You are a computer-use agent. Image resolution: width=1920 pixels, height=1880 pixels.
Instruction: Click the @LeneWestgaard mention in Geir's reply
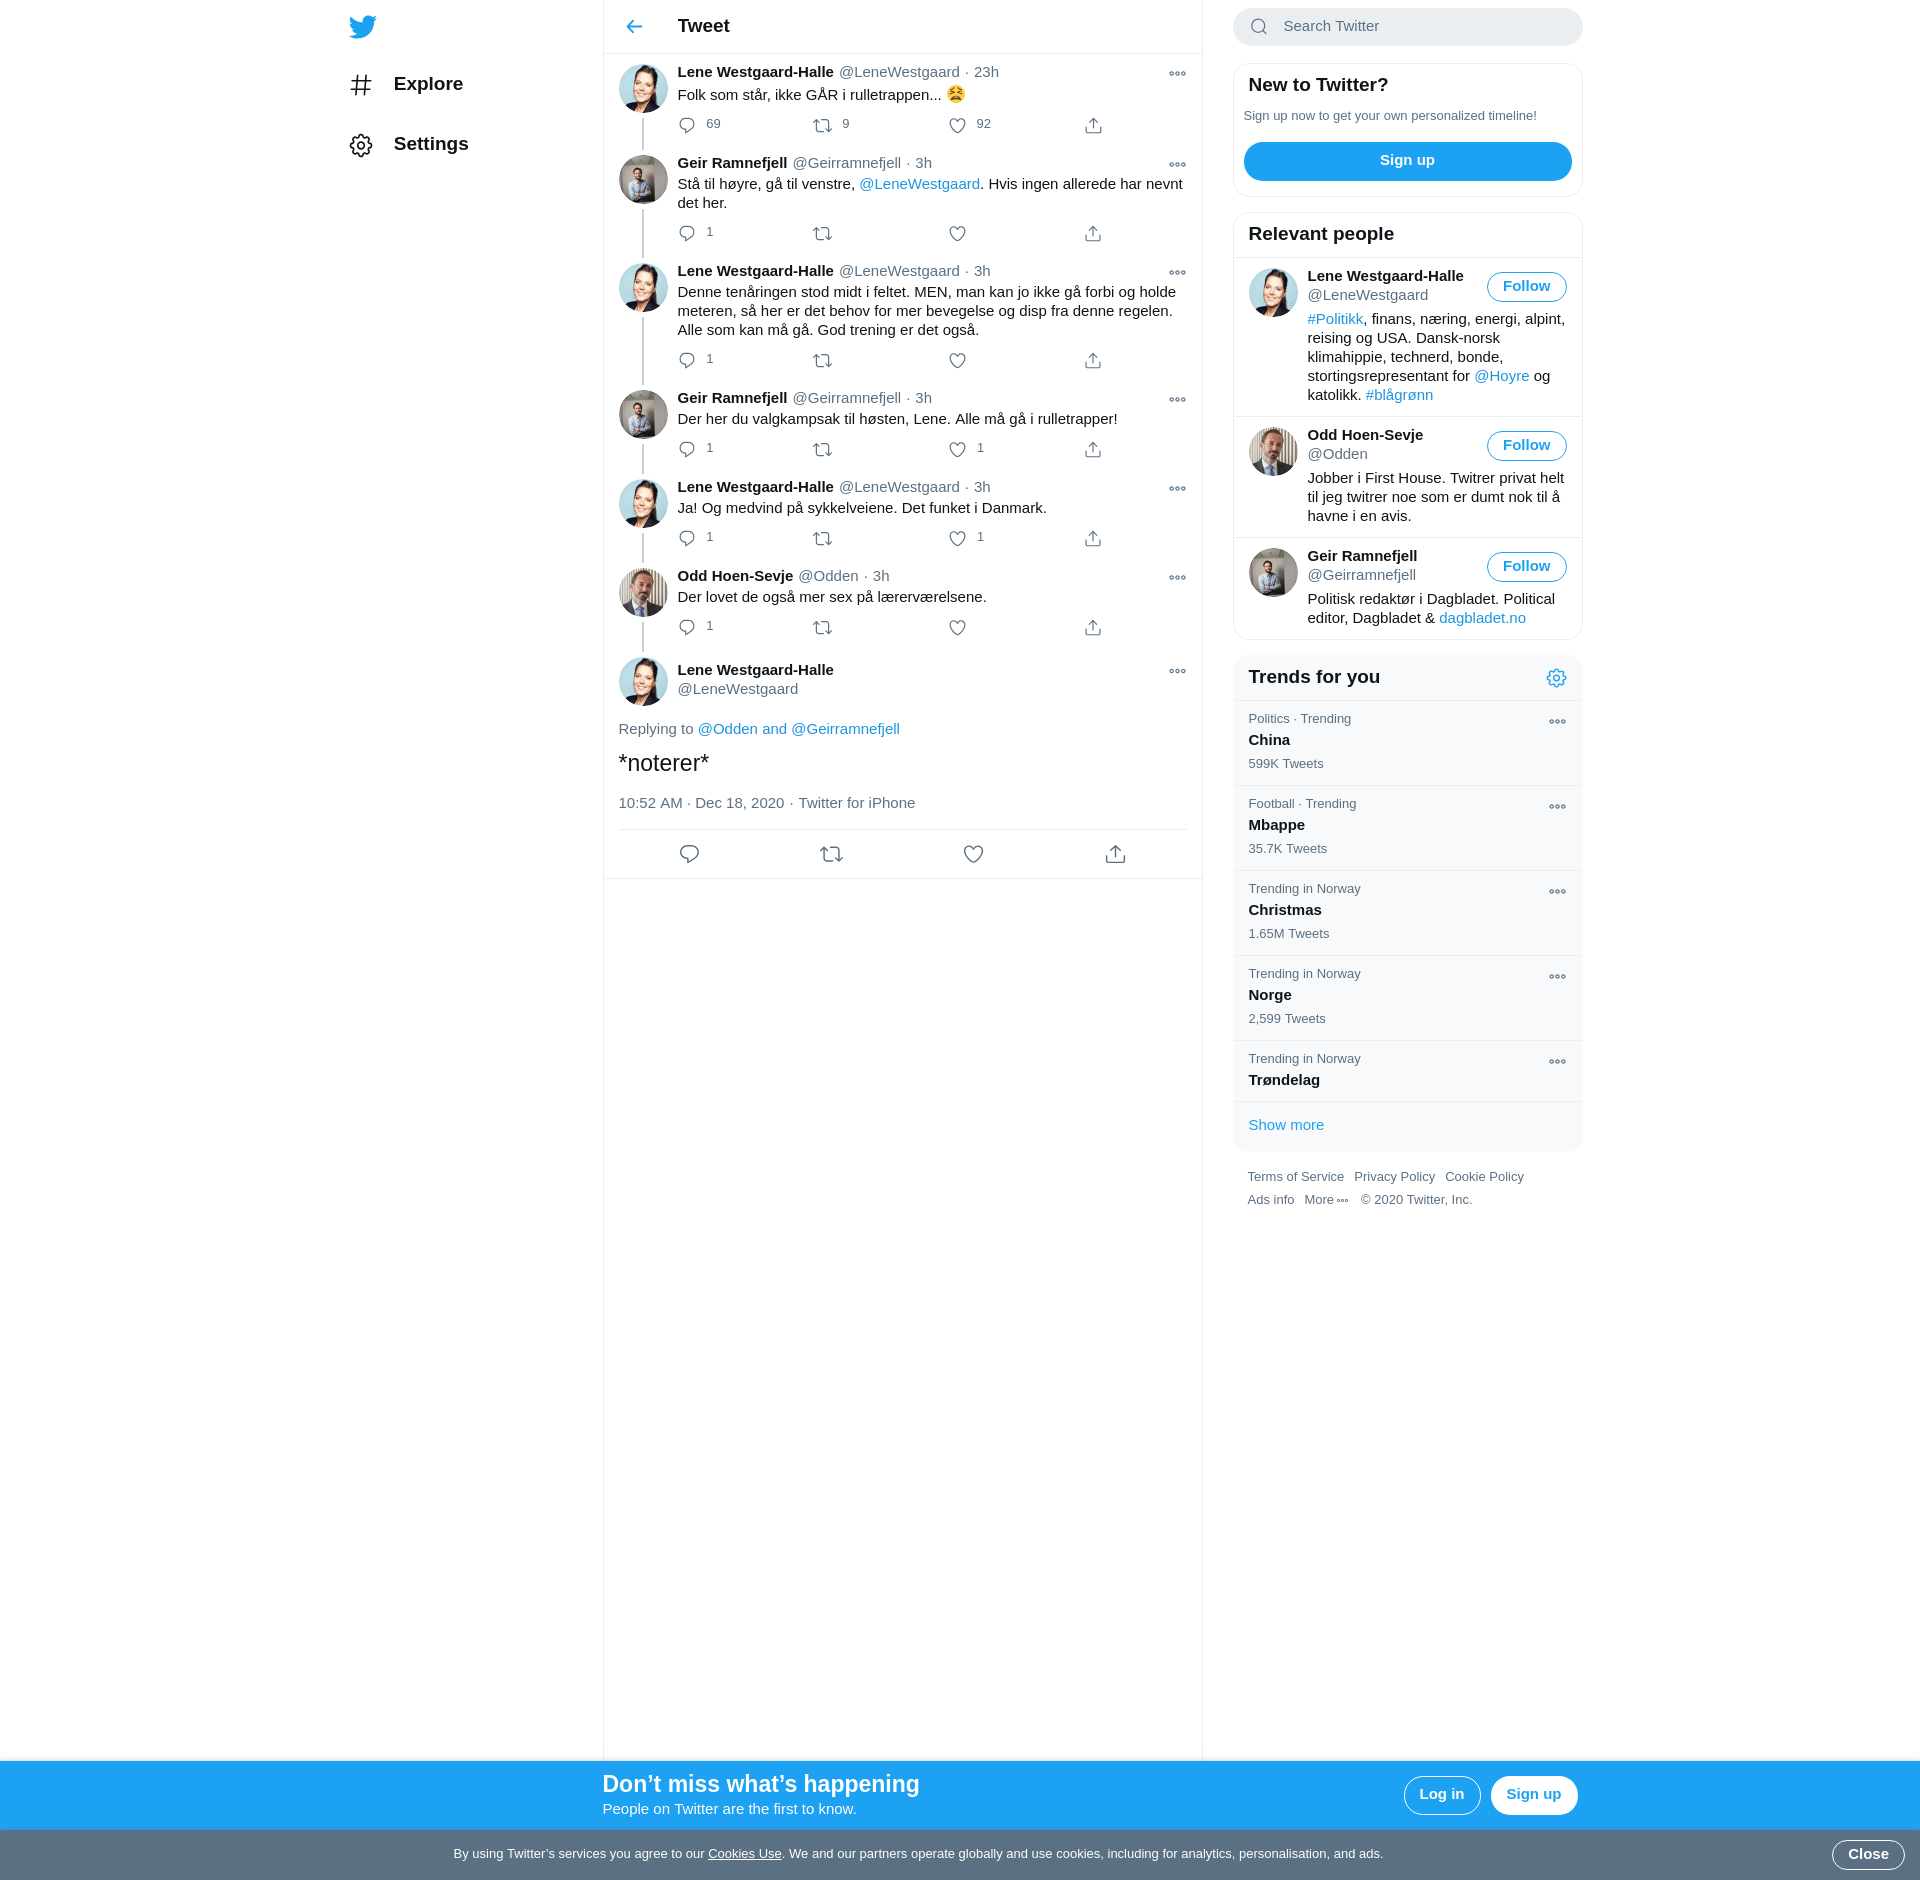(919, 184)
